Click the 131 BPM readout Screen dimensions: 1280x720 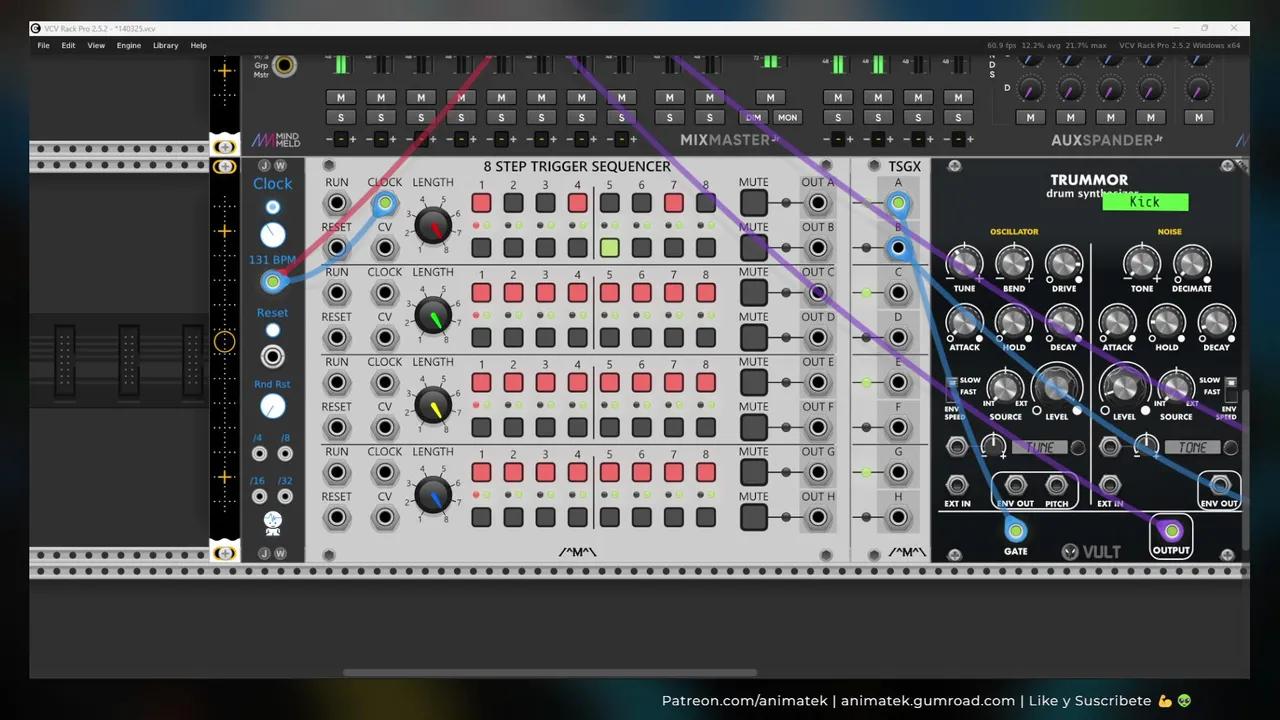(272, 260)
